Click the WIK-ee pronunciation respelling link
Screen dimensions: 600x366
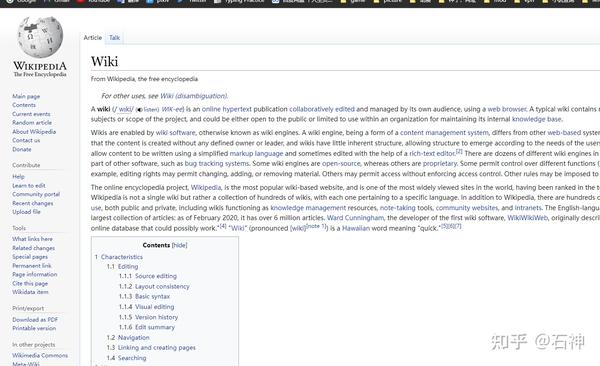click(173, 109)
